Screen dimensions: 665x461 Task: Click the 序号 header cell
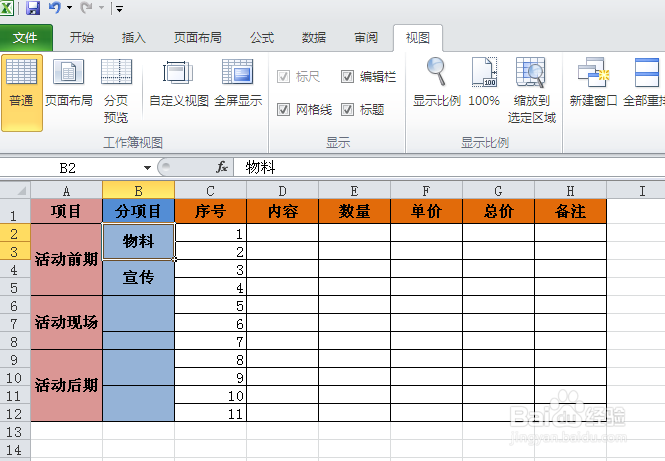pyautogui.click(x=210, y=211)
